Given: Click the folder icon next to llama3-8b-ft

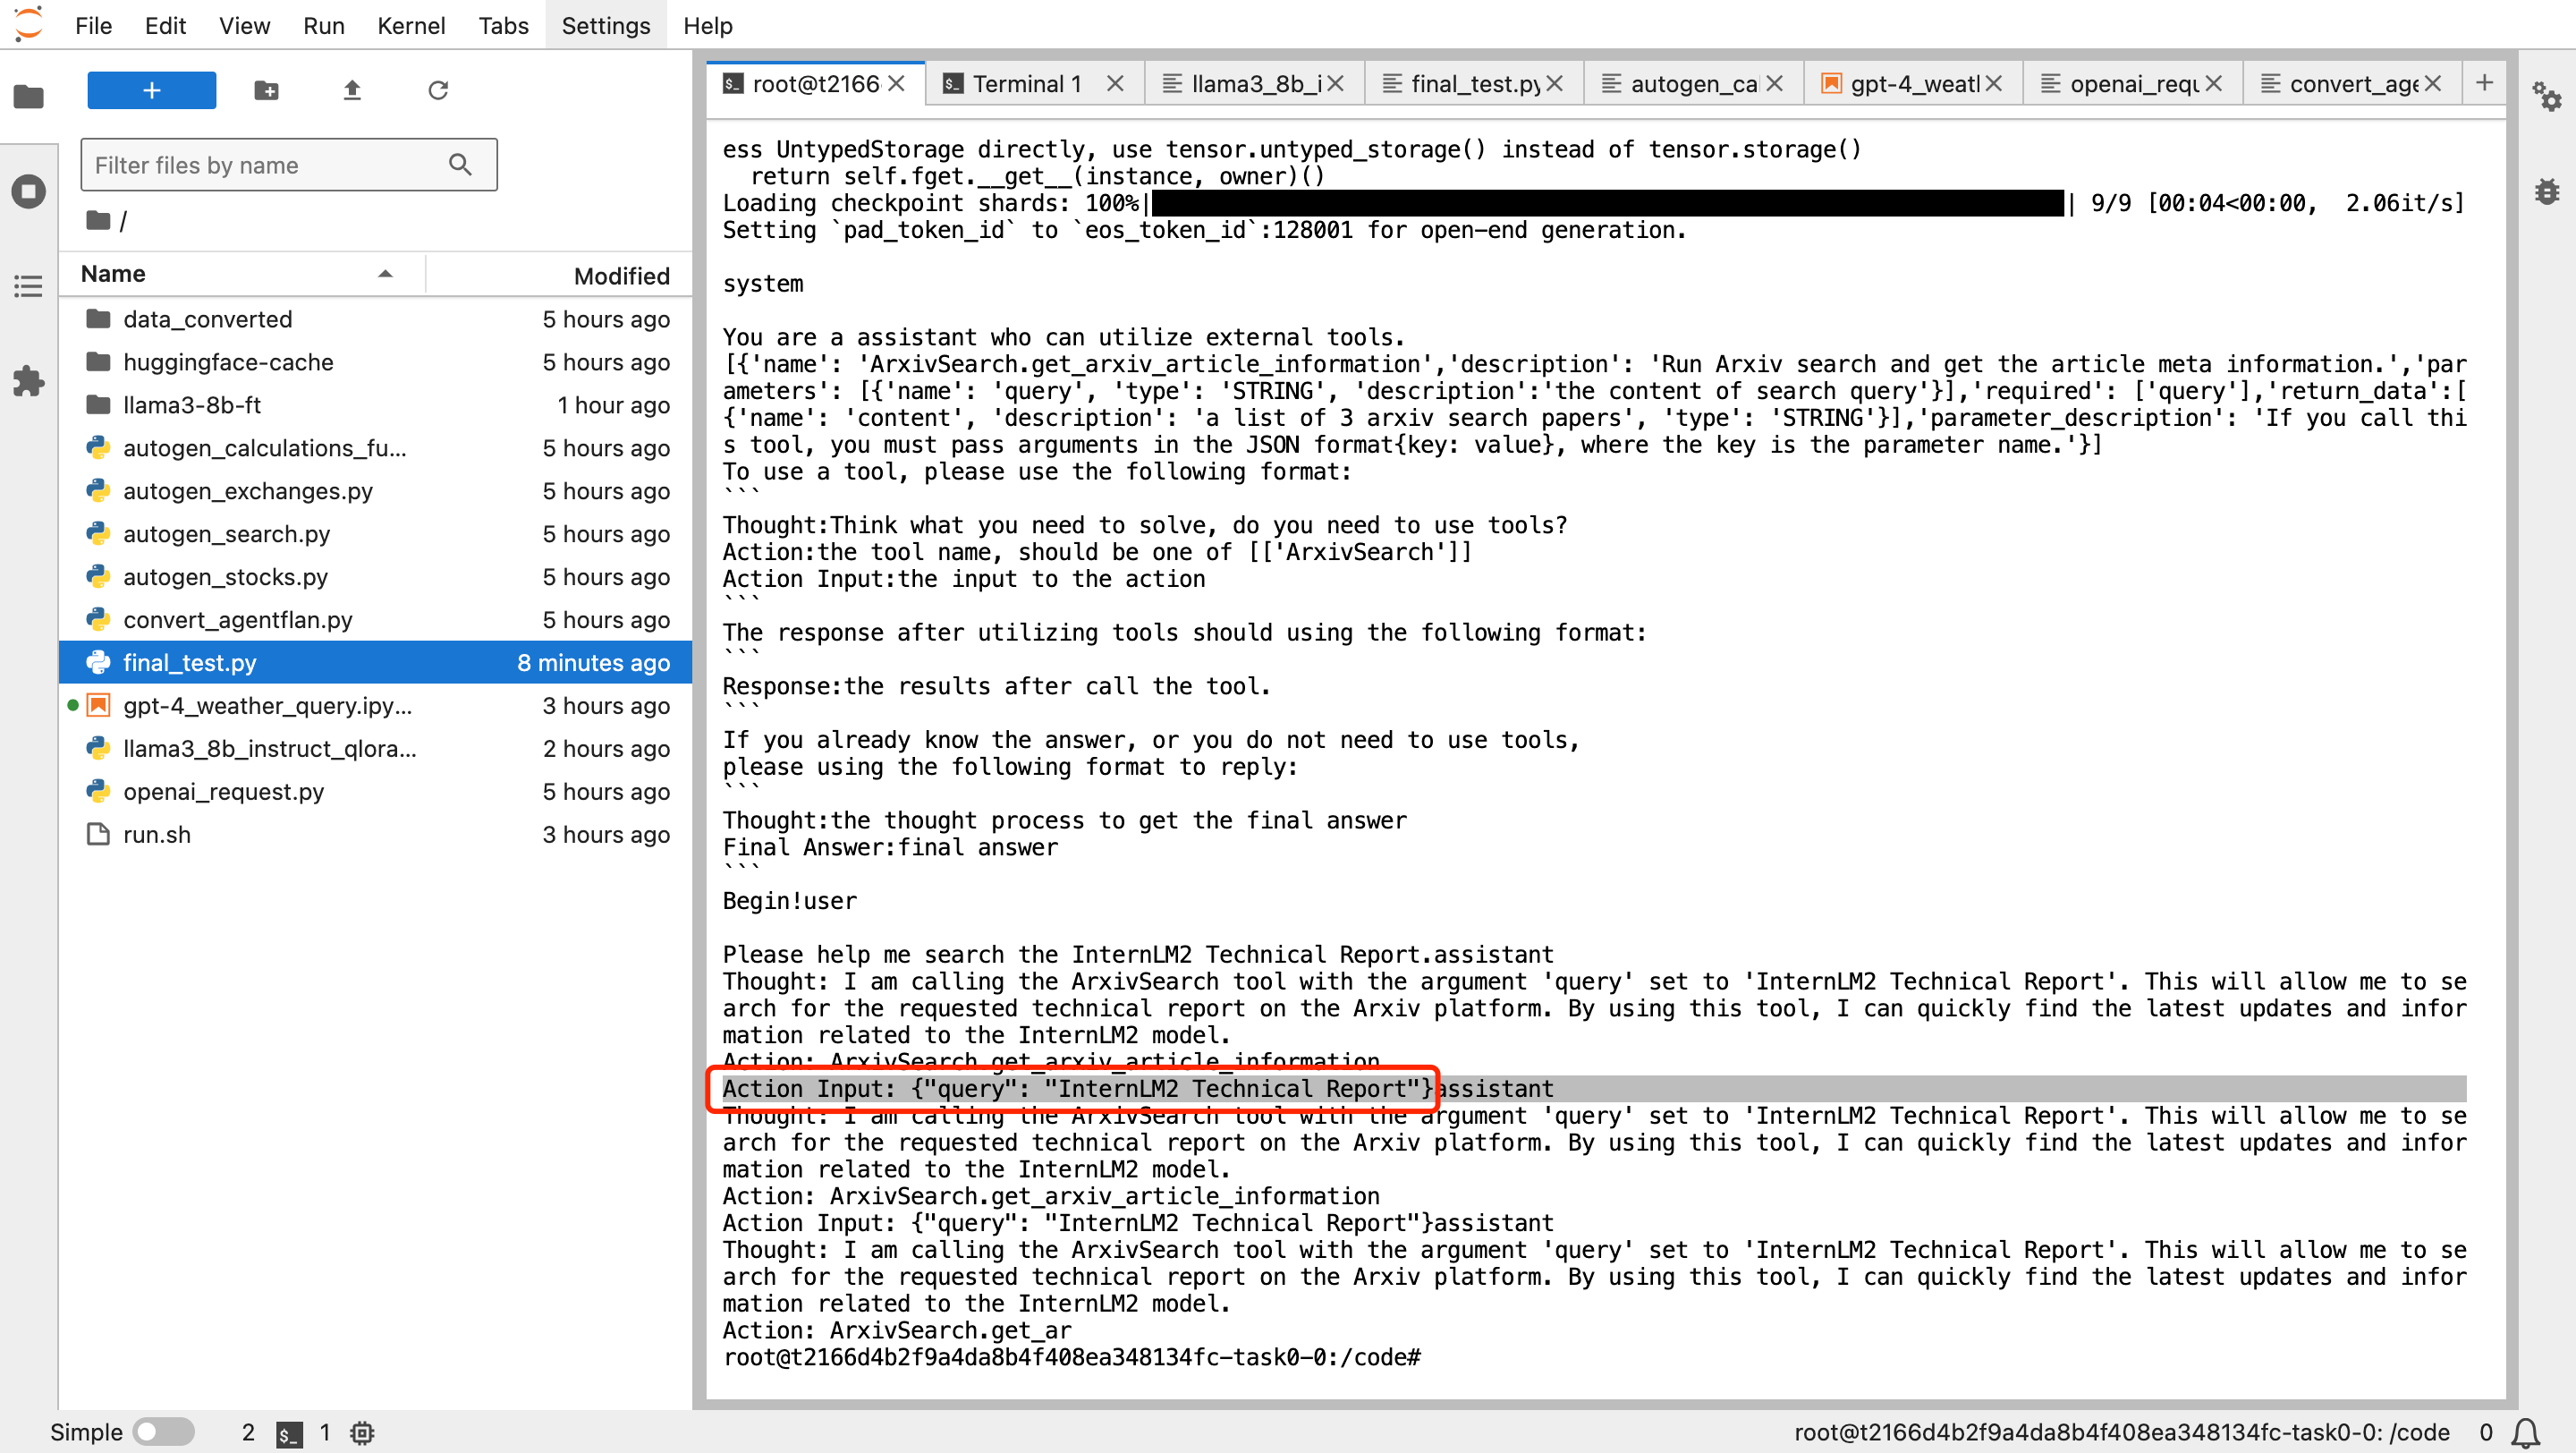Looking at the screenshot, I should coord(98,404).
